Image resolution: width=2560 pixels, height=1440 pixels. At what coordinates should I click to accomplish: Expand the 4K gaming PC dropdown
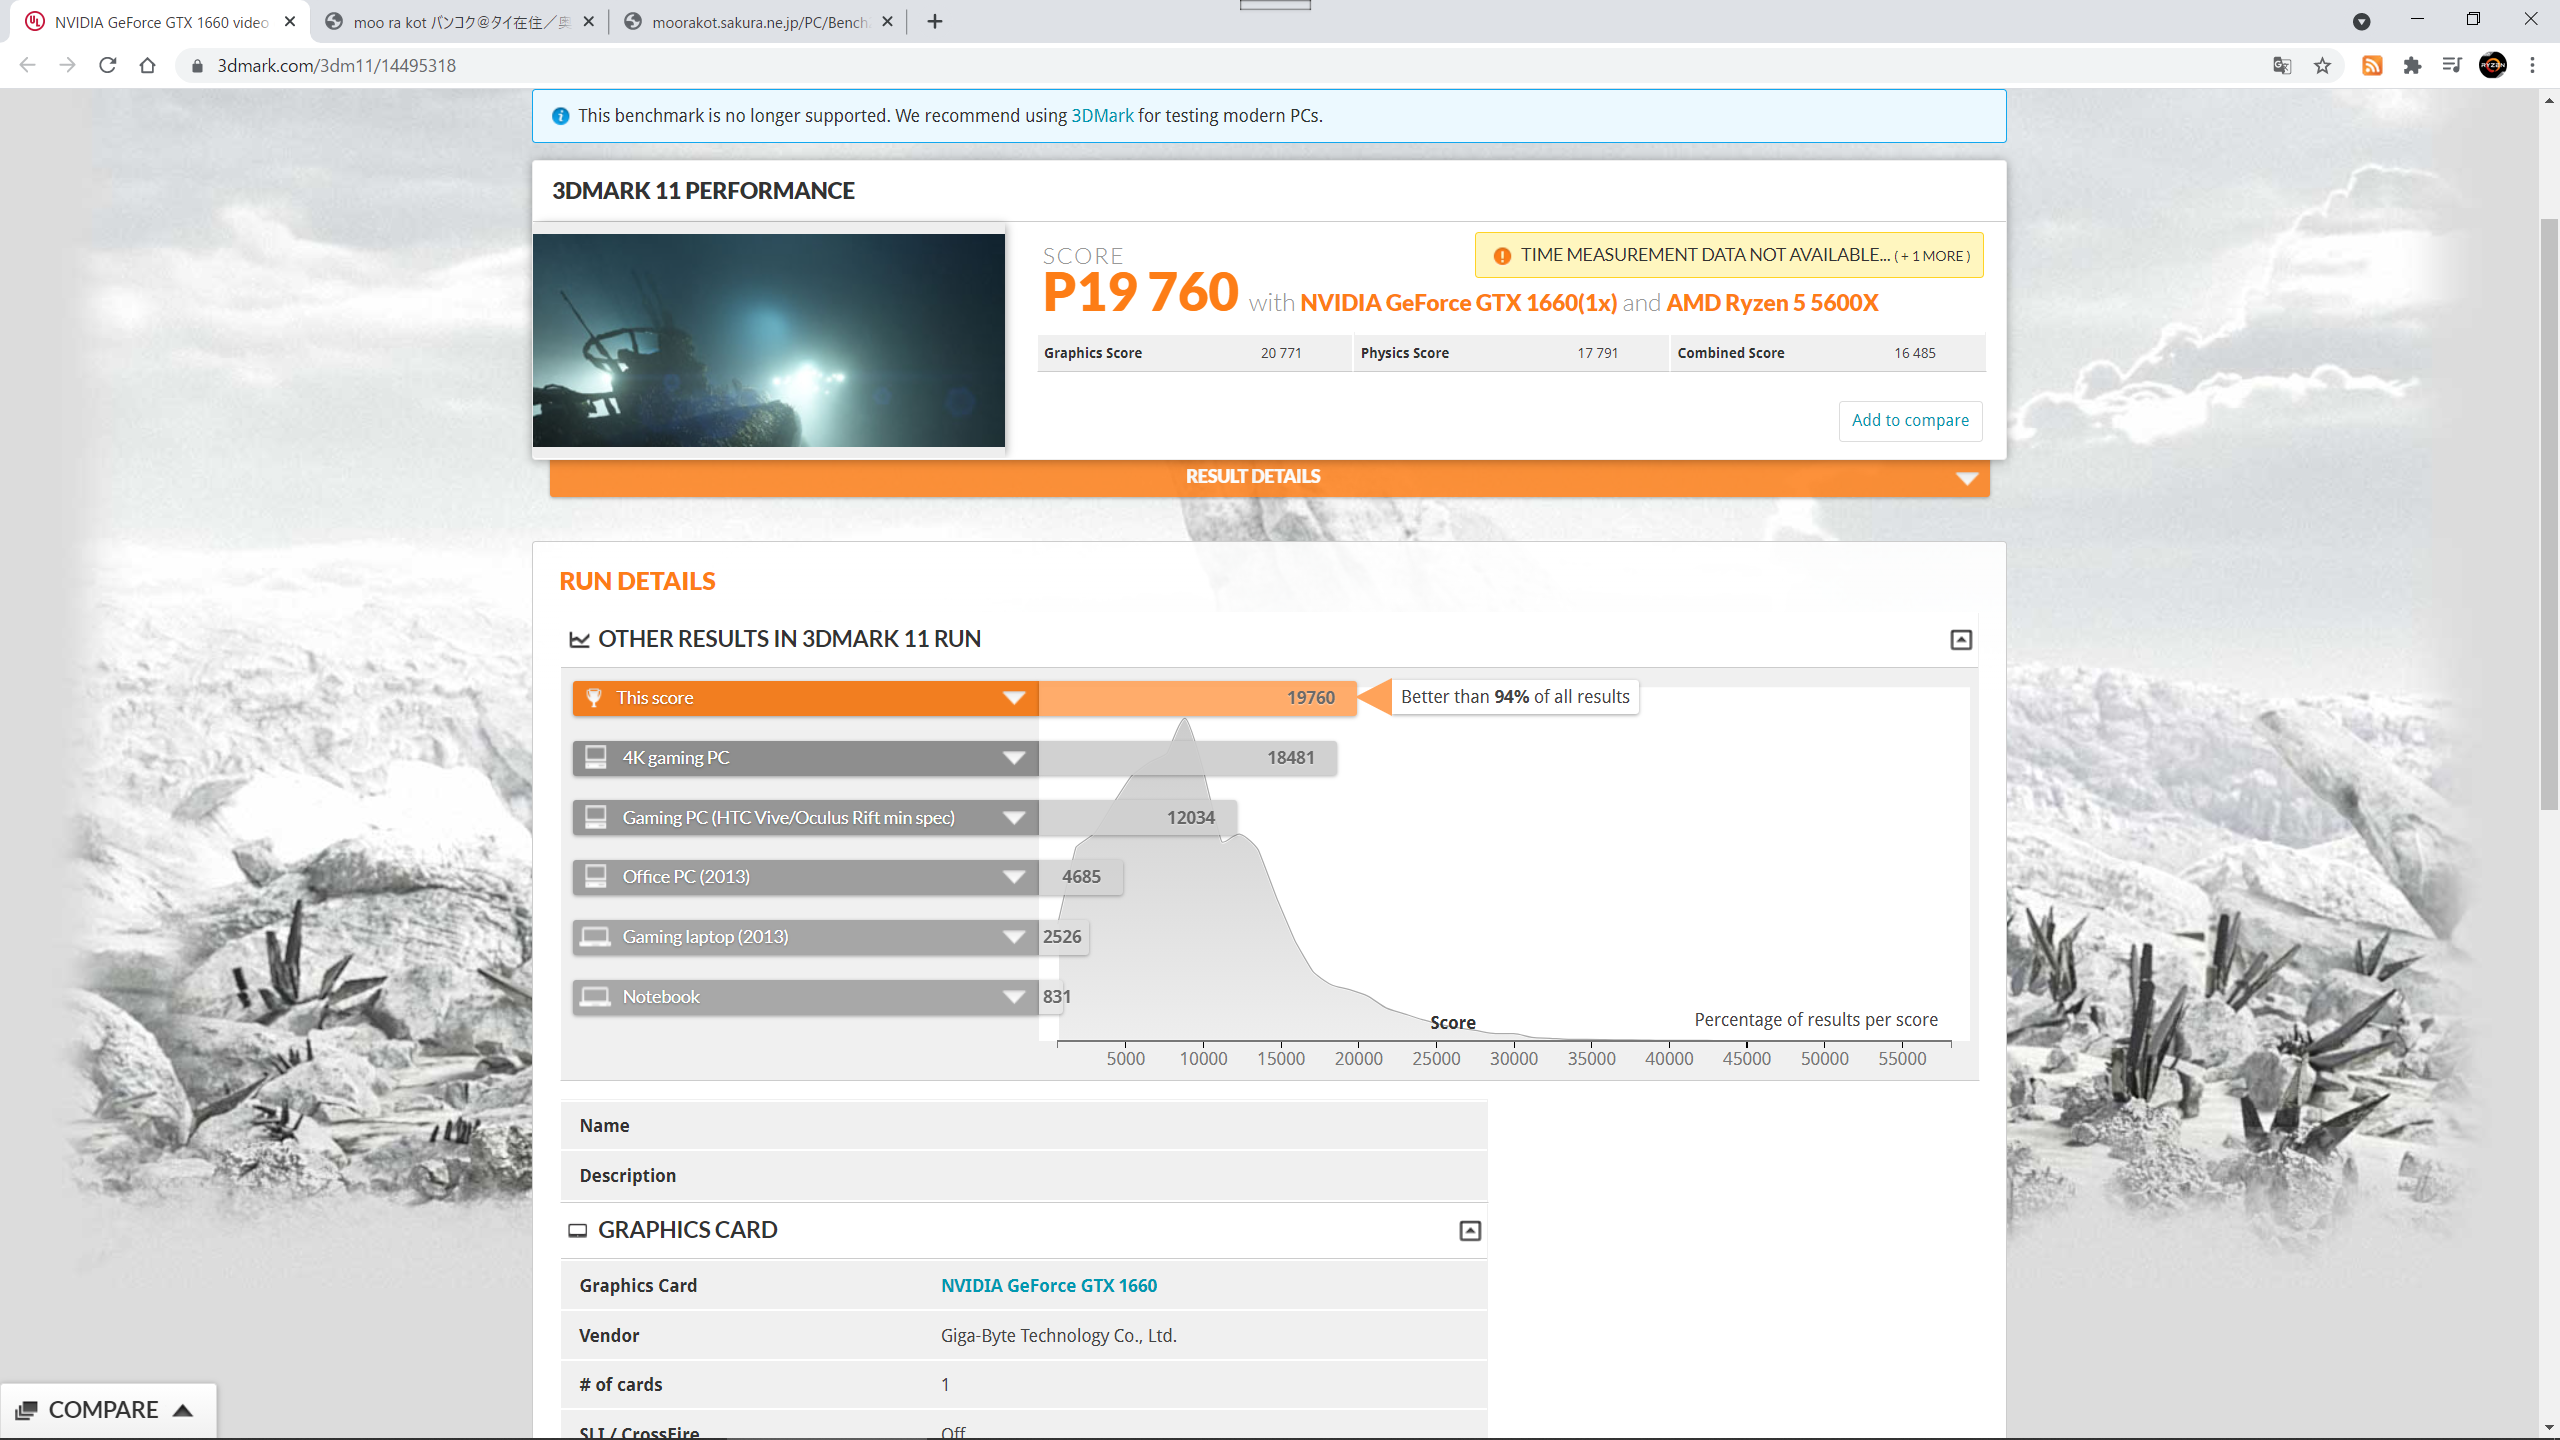click(x=1014, y=758)
